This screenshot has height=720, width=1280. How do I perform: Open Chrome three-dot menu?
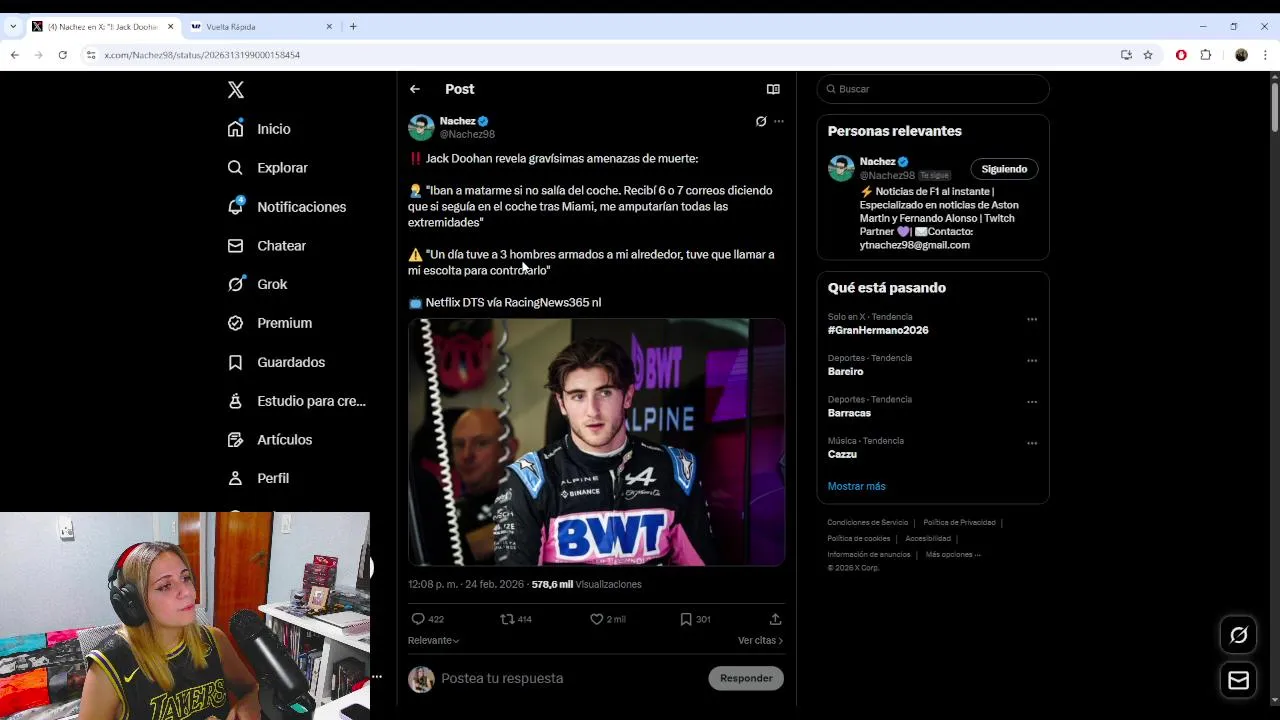point(1265,55)
